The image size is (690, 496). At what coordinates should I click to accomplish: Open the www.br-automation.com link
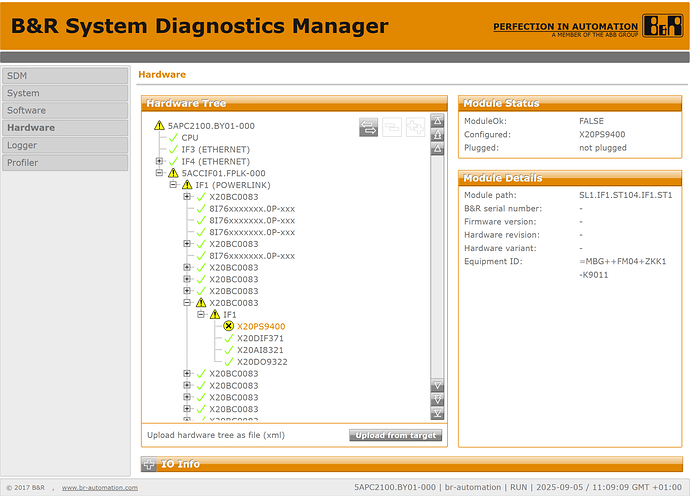pos(99,488)
